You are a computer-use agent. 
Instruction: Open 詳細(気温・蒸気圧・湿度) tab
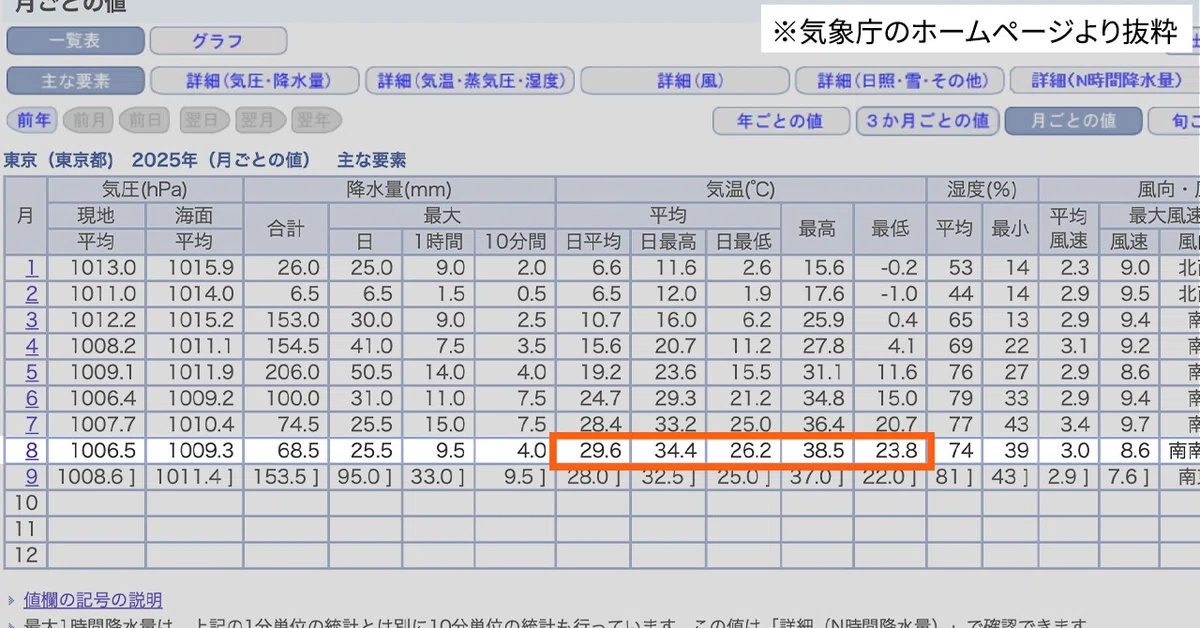[470, 81]
